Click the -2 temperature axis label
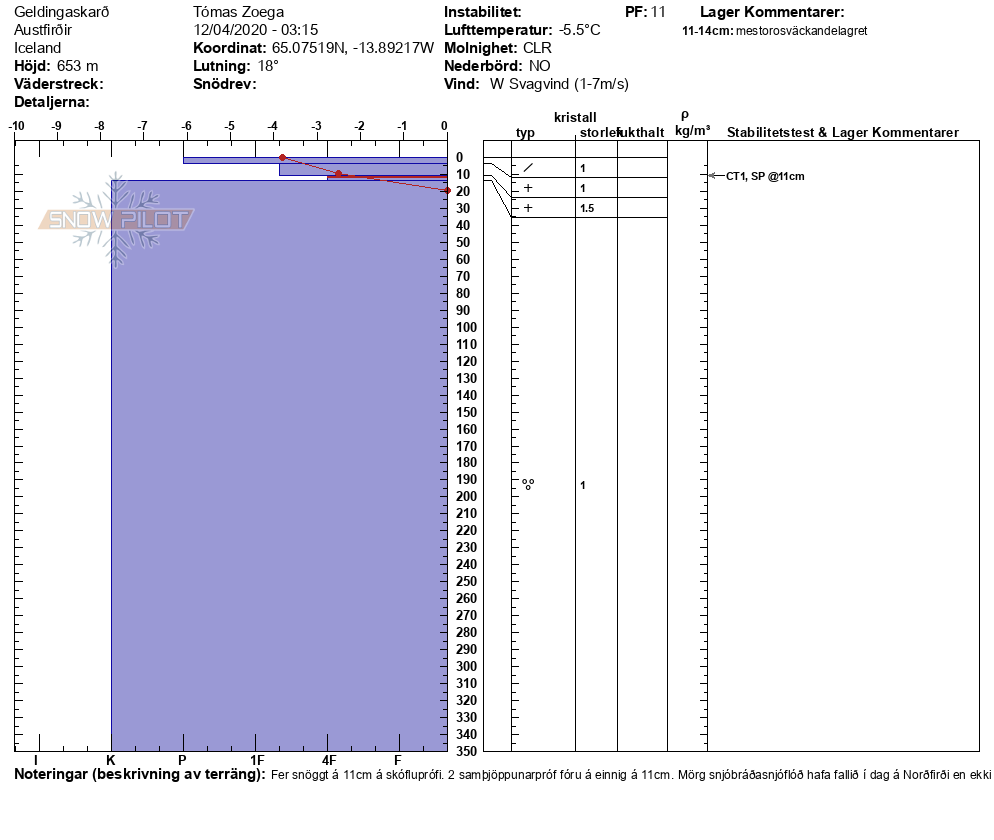The width and height of the screenshot is (994, 840). click(x=359, y=126)
